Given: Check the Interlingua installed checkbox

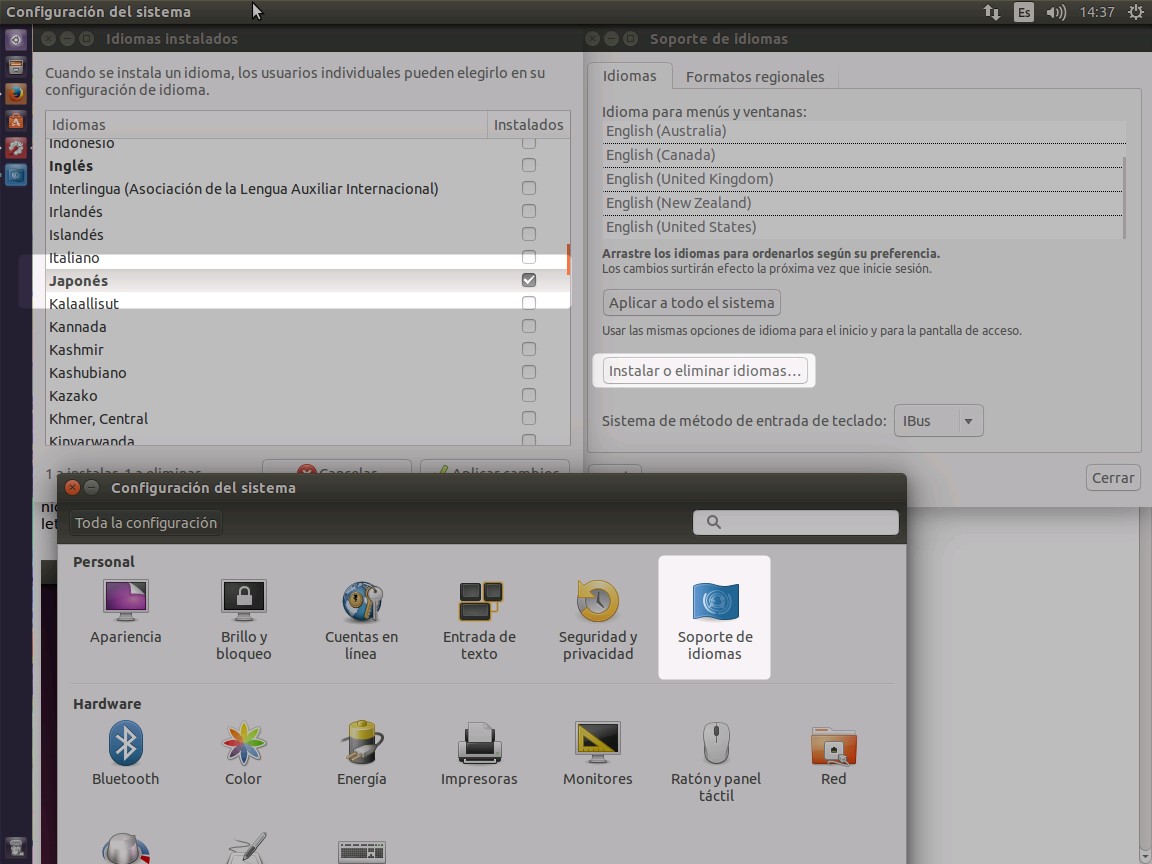Looking at the screenshot, I should pos(529,188).
